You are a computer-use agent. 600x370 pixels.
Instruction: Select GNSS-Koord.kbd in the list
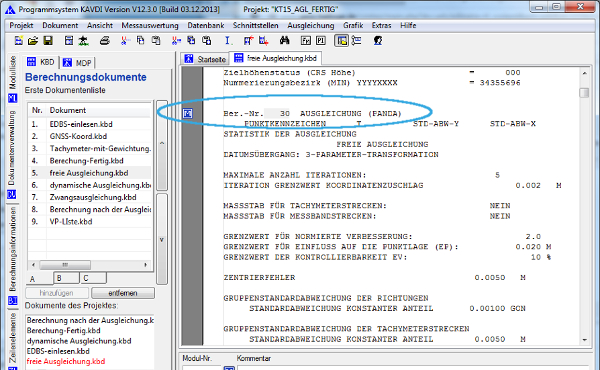point(90,136)
